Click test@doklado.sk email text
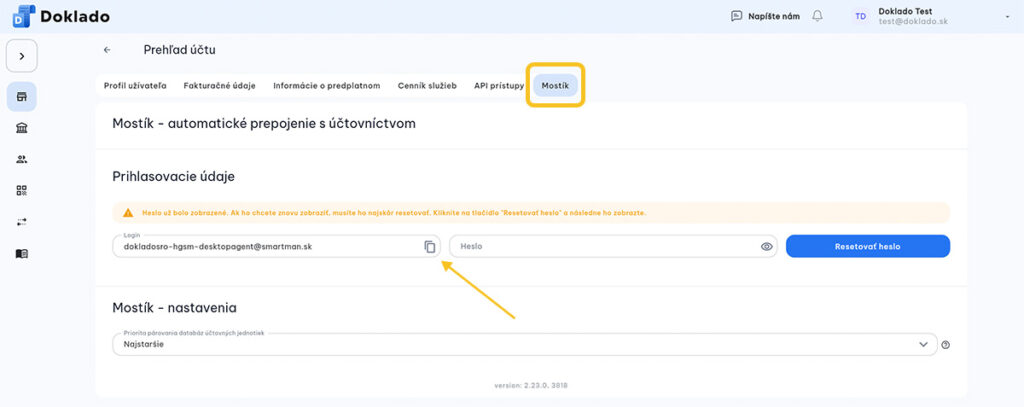 [x=913, y=22]
